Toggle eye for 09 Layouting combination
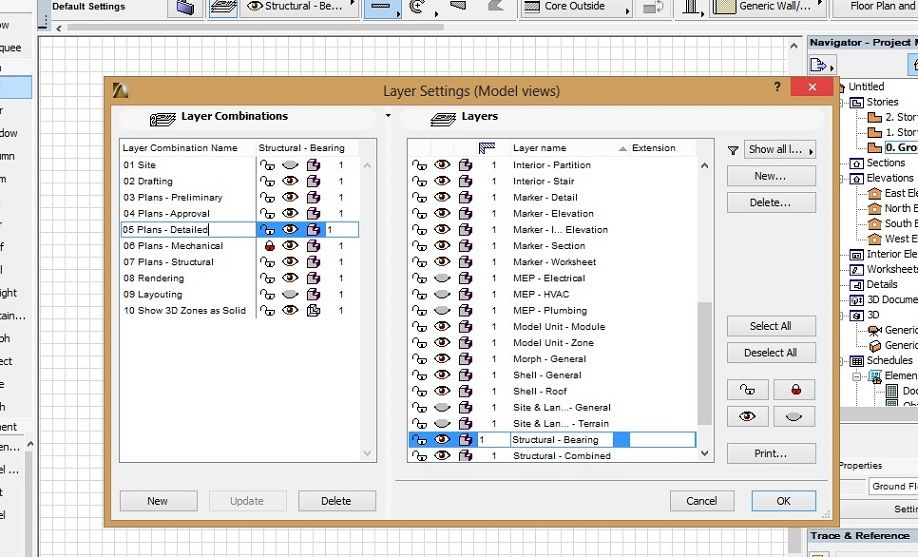 pyautogui.click(x=290, y=295)
